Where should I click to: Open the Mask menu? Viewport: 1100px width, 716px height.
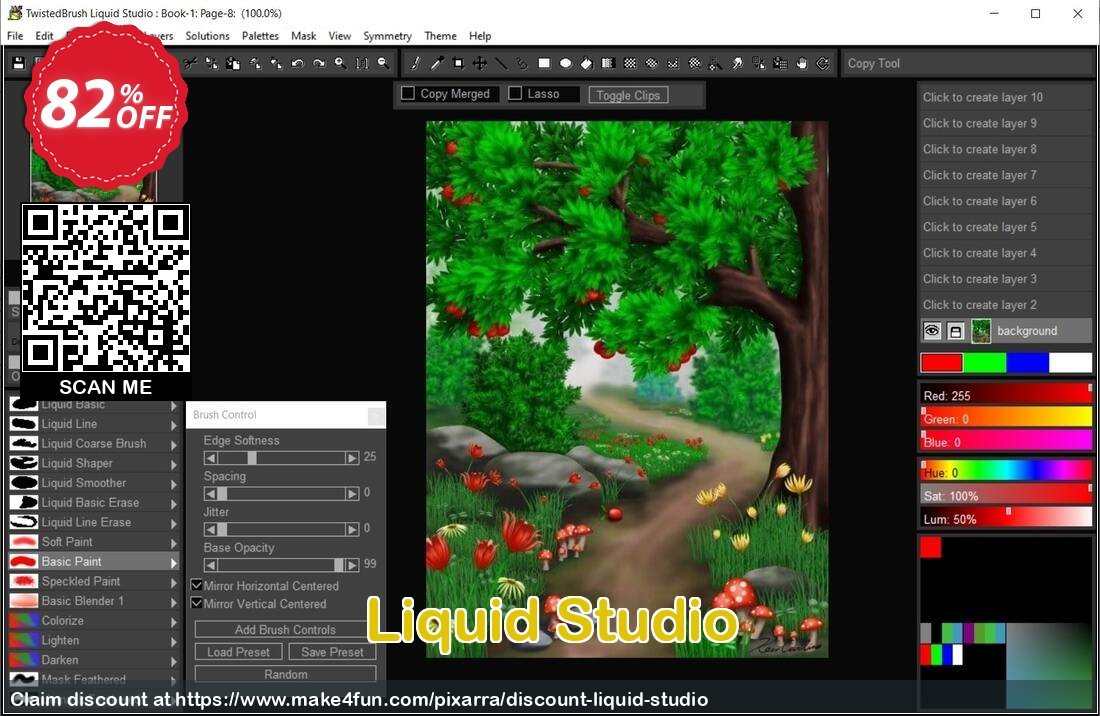point(303,36)
